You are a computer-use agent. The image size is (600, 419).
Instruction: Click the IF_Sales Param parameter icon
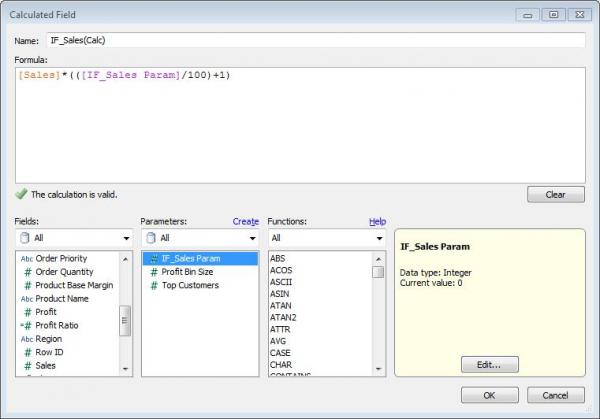pyautogui.click(x=153, y=258)
